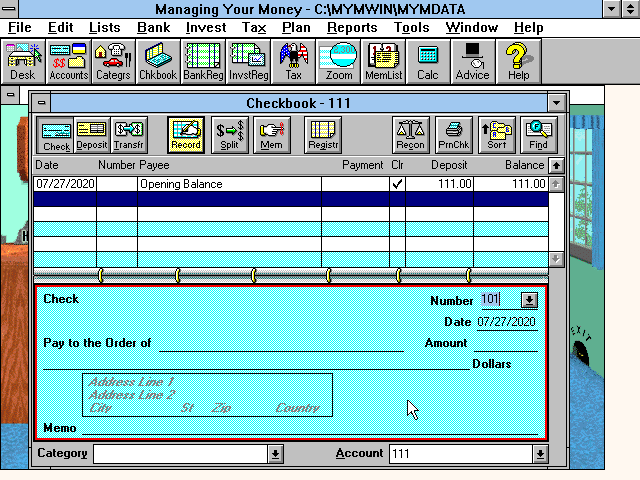Open the Invest menu
This screenshot has height=480, width=640.
click(206, 27)
